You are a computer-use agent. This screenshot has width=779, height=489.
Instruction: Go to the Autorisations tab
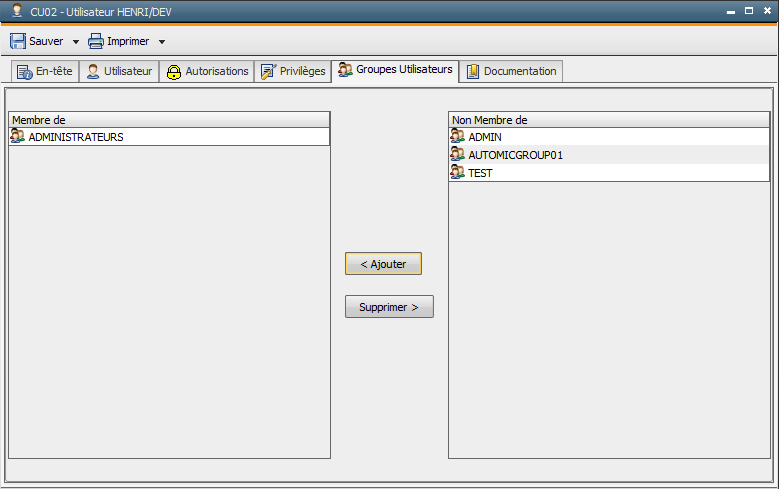point(207,72)
